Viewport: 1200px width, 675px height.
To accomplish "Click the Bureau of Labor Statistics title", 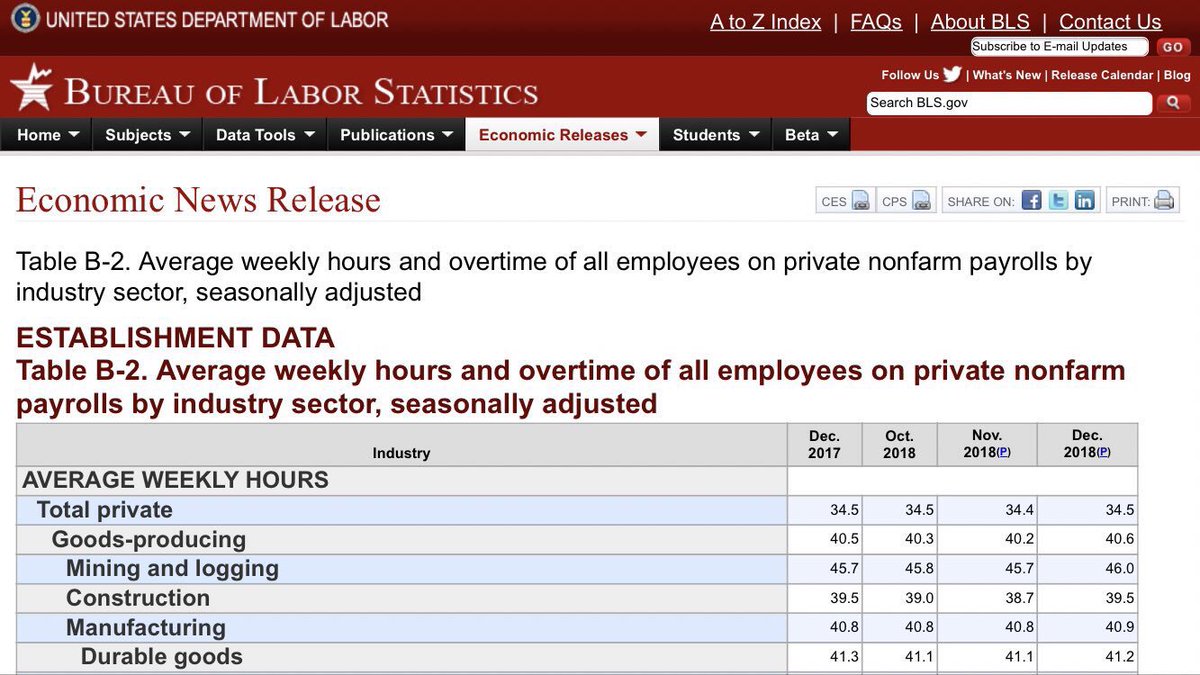I will click(301, 92).
